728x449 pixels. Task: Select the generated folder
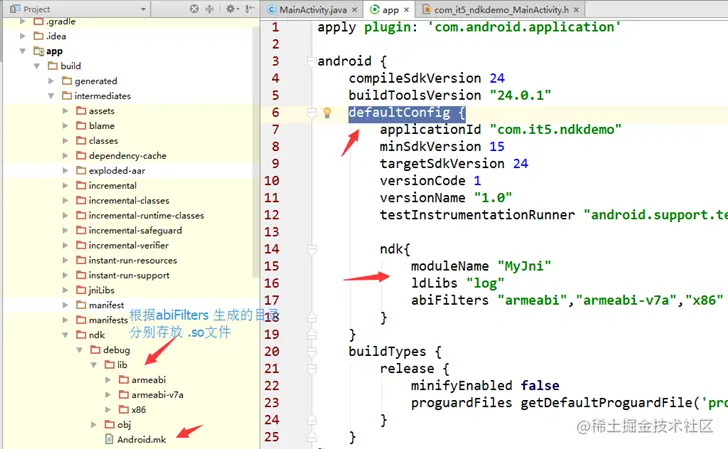90,81
